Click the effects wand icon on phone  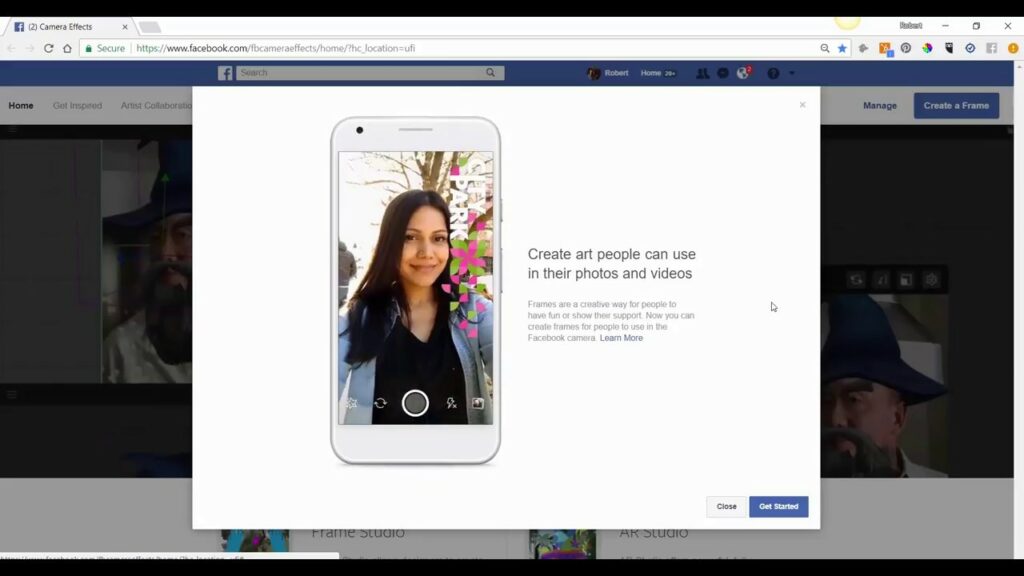click(x=352, y=404)
